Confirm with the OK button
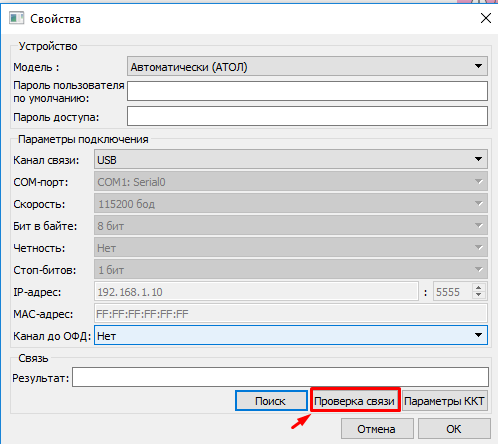Image resolution: width=498 pixels, height=444 pixels. [x=454, y=429]
